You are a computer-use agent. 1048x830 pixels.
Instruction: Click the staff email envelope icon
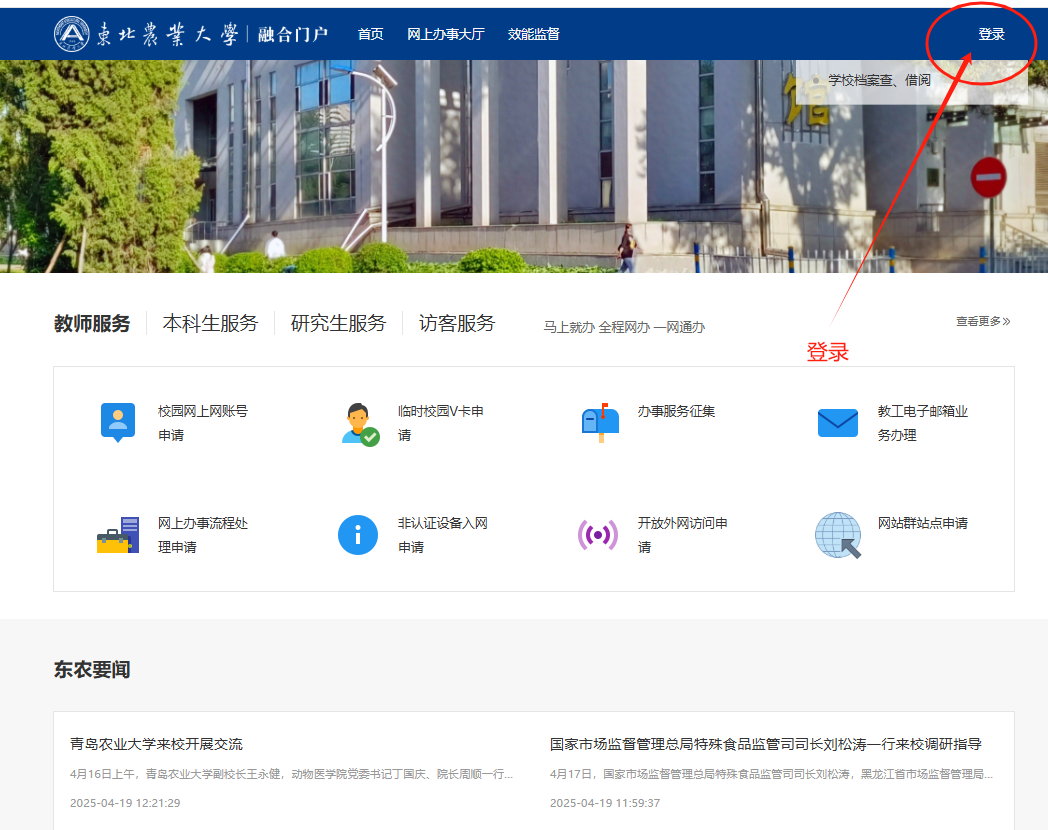pos(838,423)
